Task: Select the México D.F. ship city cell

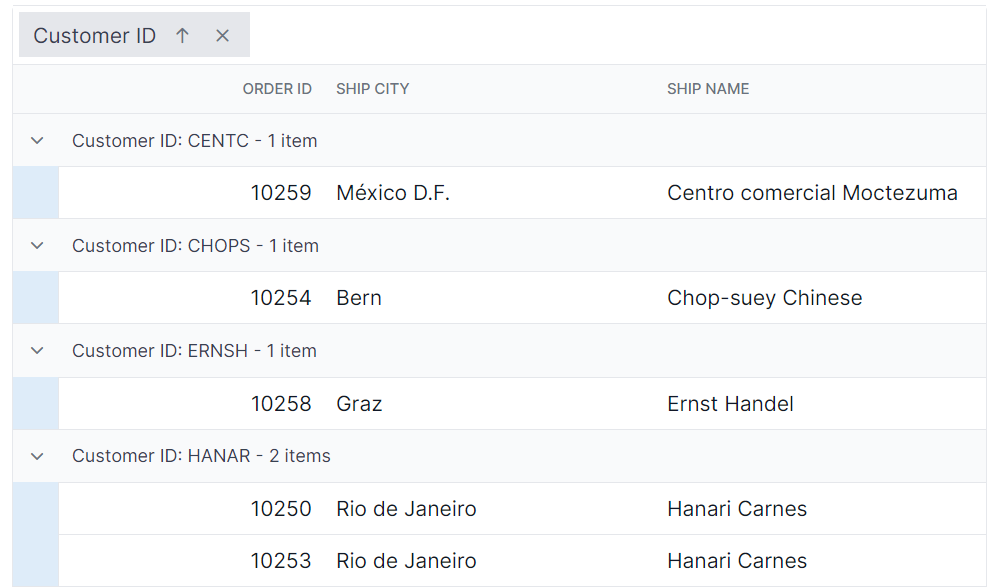Action: 393,193
